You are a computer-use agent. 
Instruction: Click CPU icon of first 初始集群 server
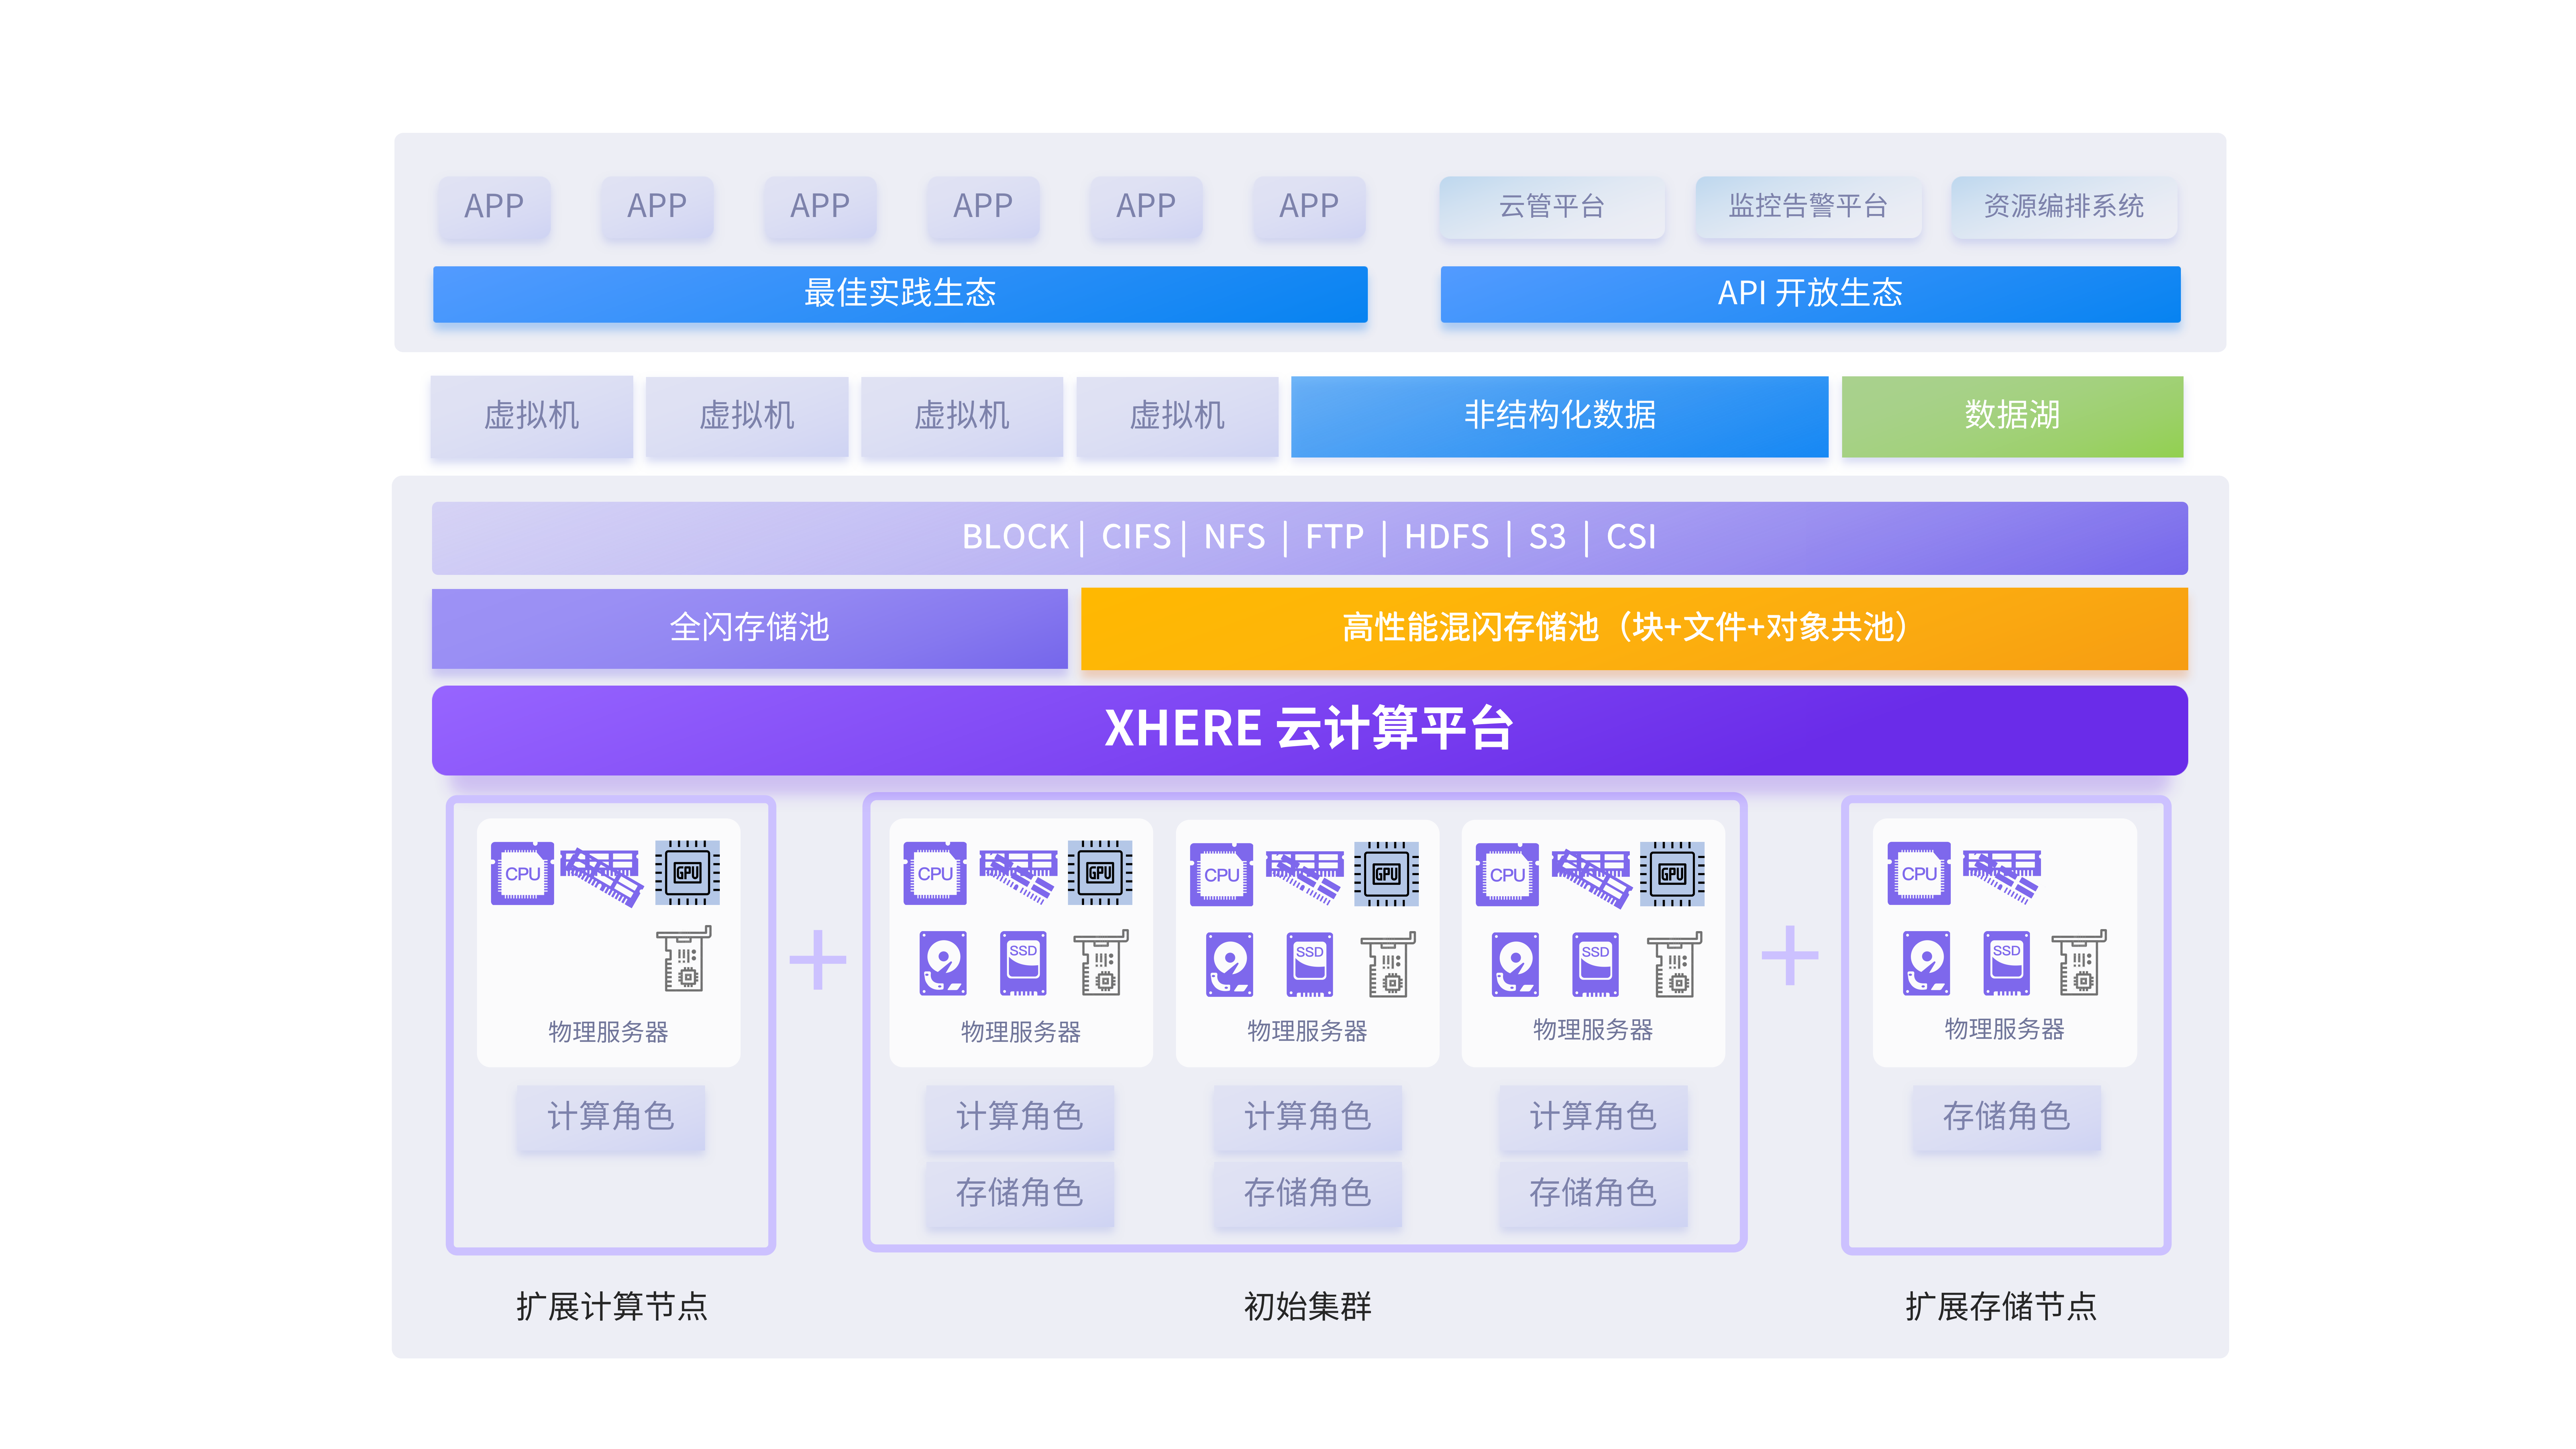(x=935, y=873)
